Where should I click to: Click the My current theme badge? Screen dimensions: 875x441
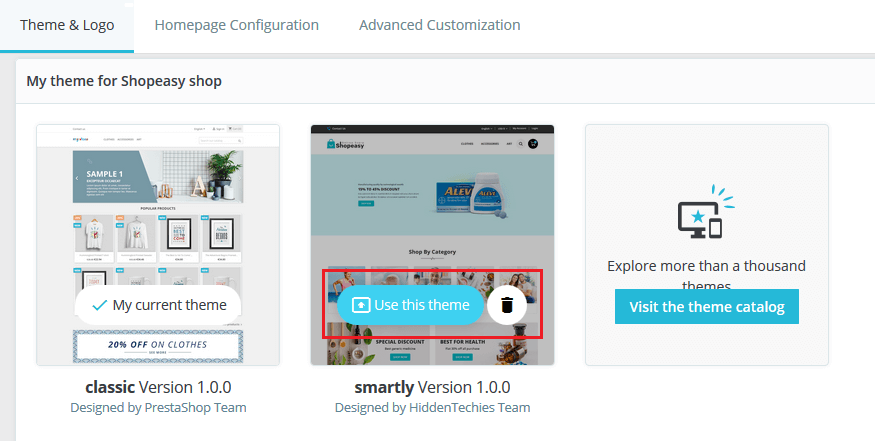[x=158, y=305]
